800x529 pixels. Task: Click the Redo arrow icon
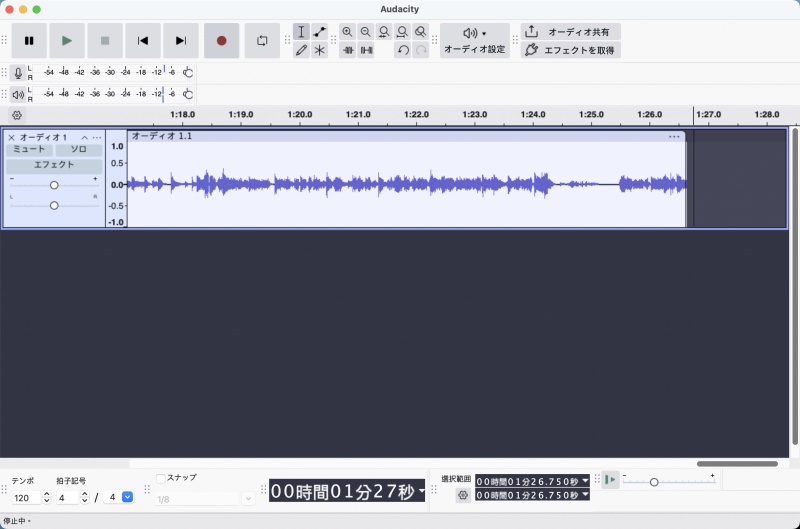coord(421,50)
